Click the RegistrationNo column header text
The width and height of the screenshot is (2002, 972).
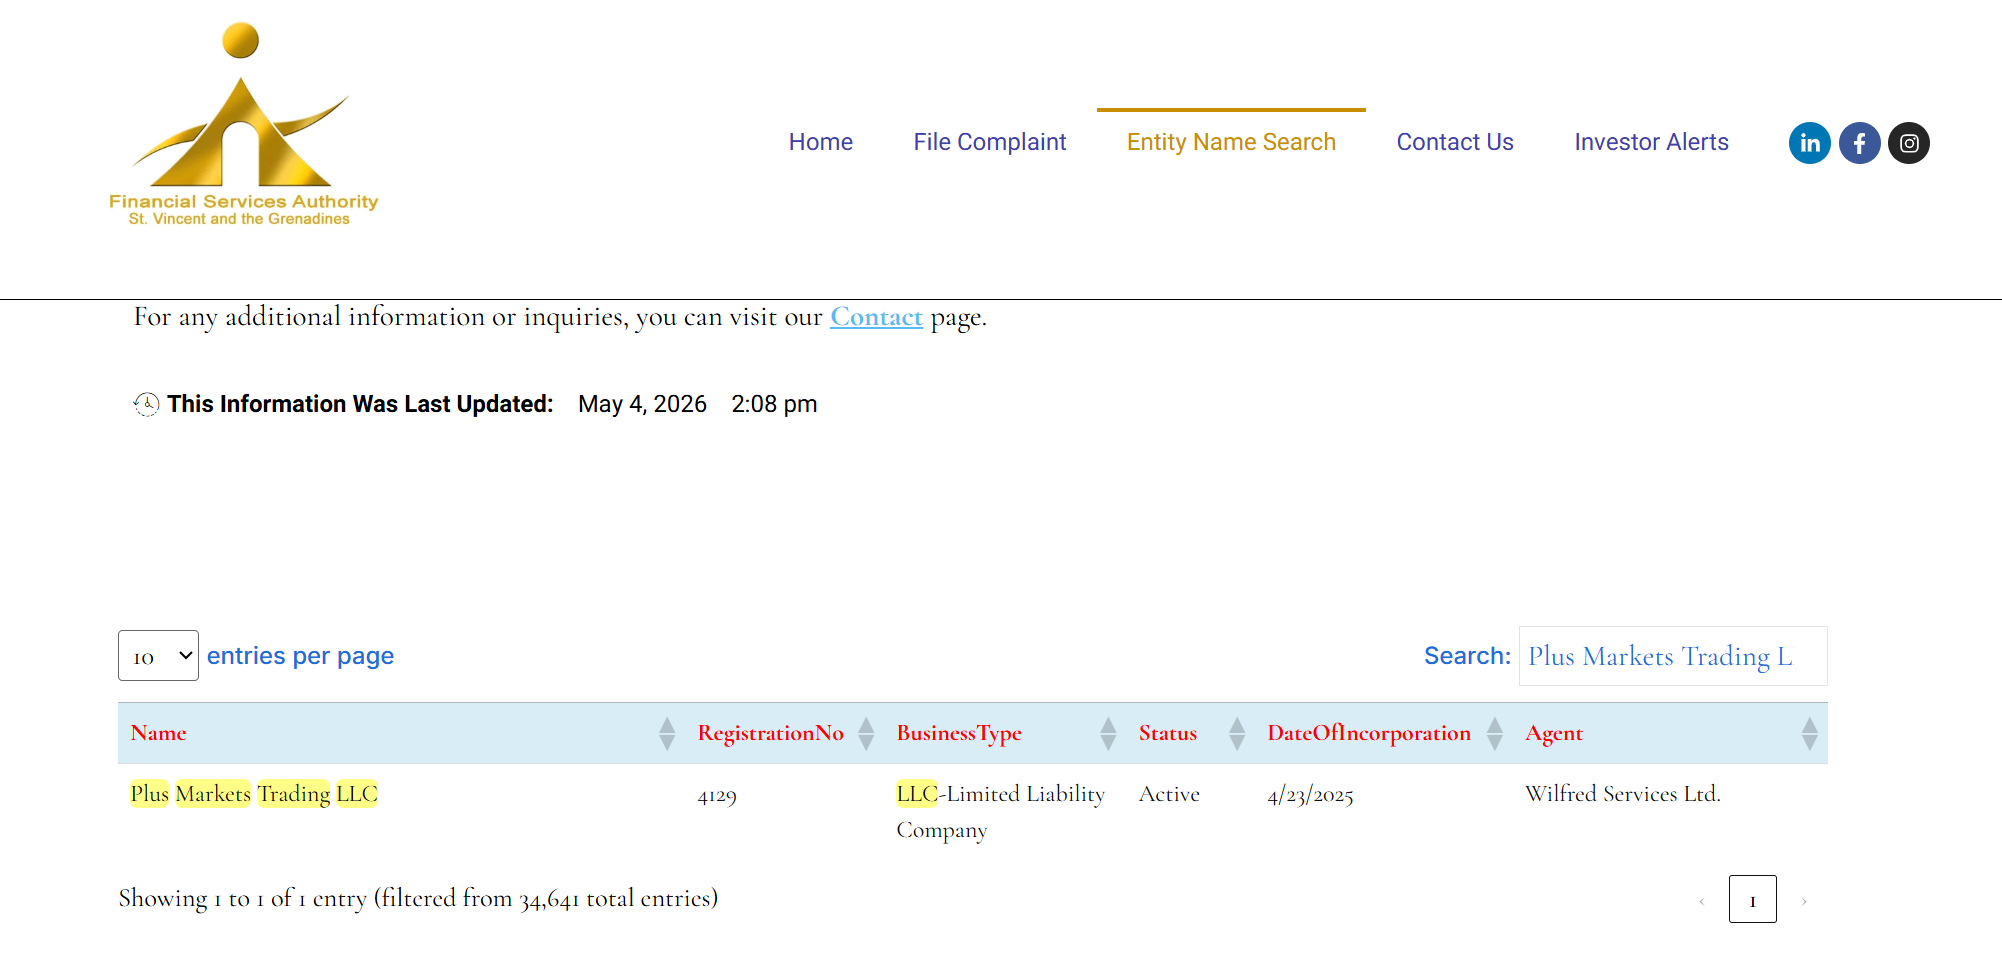[x=771, y=733]
